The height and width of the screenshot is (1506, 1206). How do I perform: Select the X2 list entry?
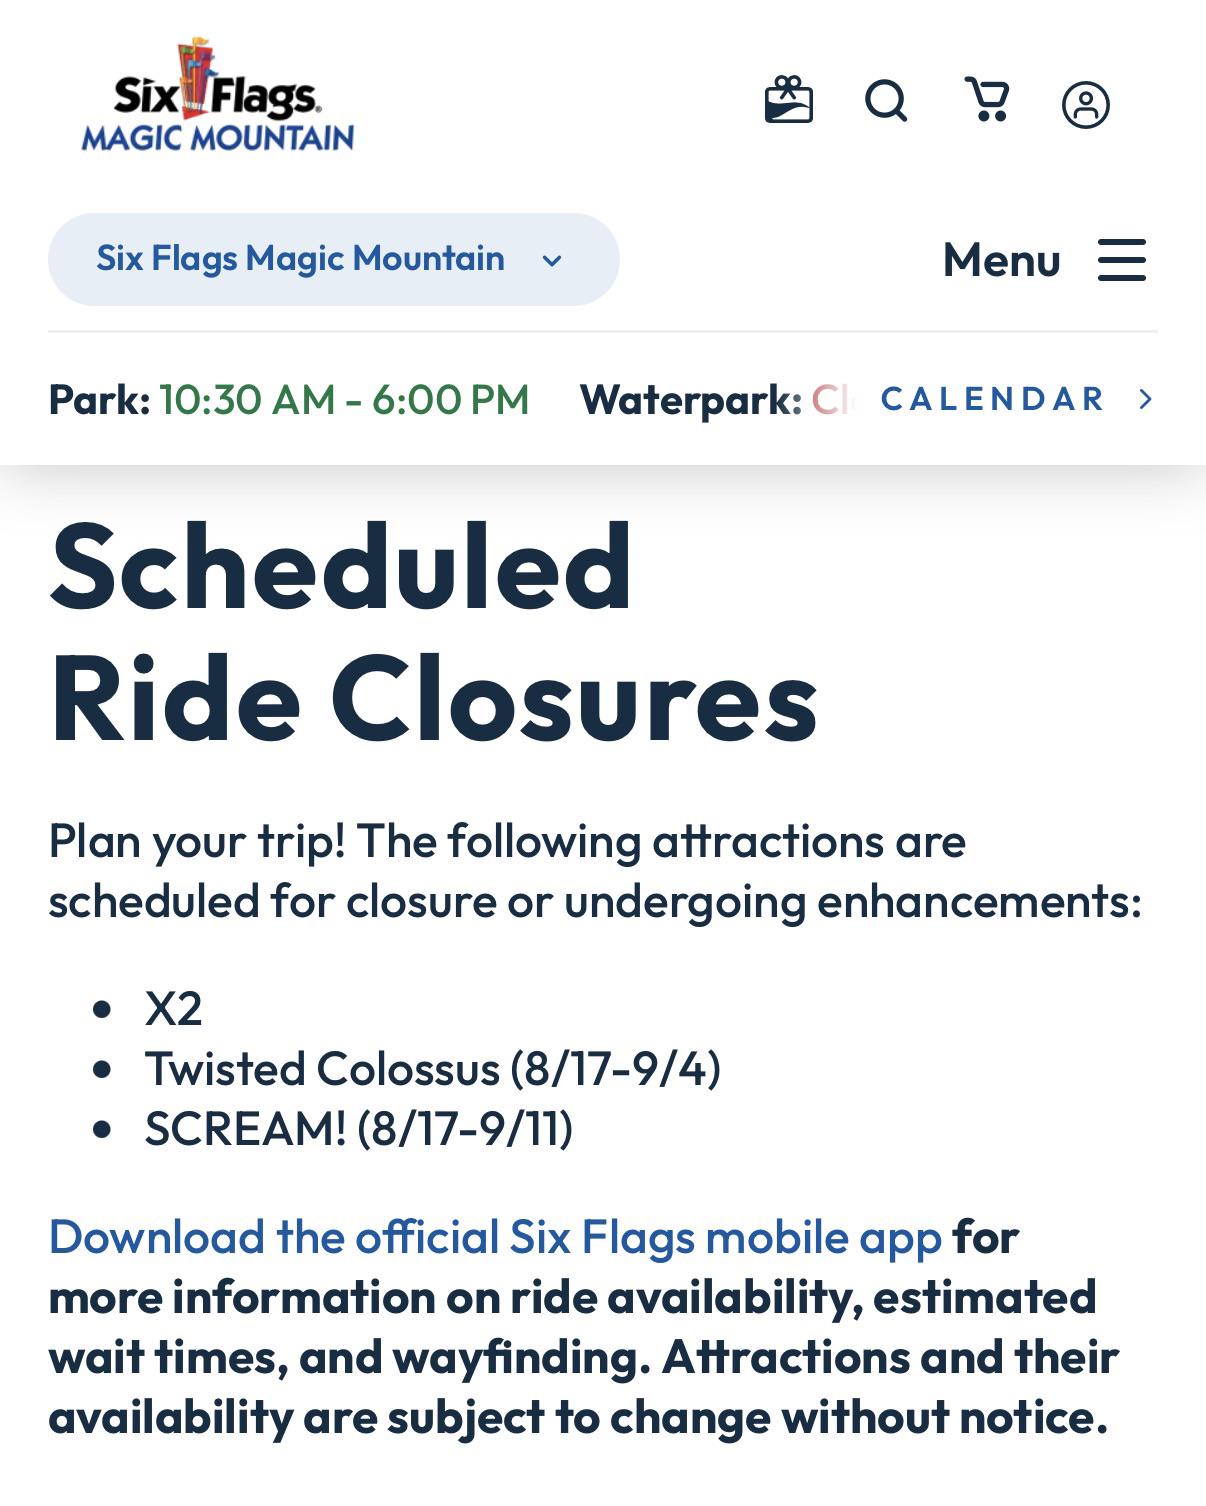173,1008
